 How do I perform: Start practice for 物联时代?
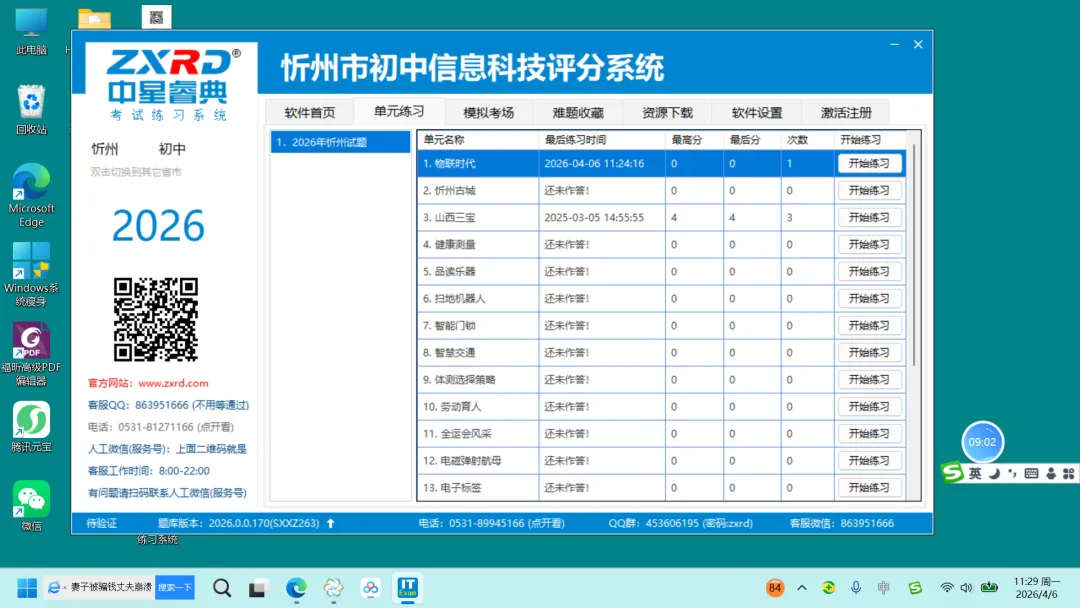[869, 163]
